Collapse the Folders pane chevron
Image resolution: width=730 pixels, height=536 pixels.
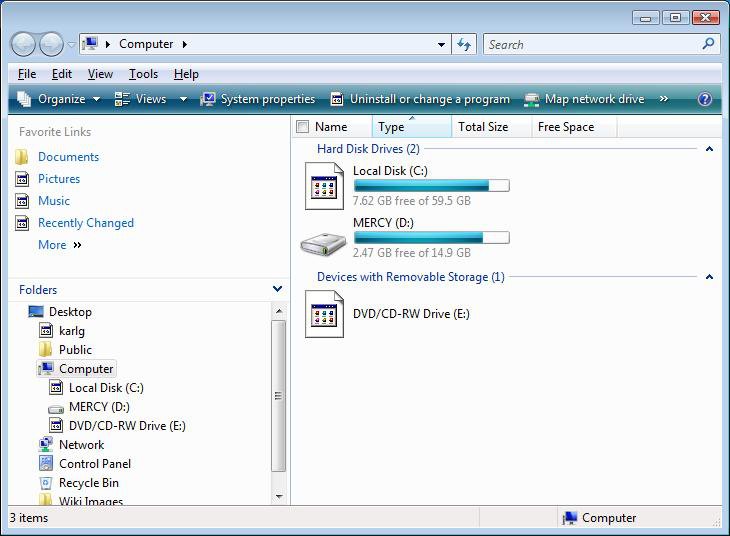(x=277, y=289)
